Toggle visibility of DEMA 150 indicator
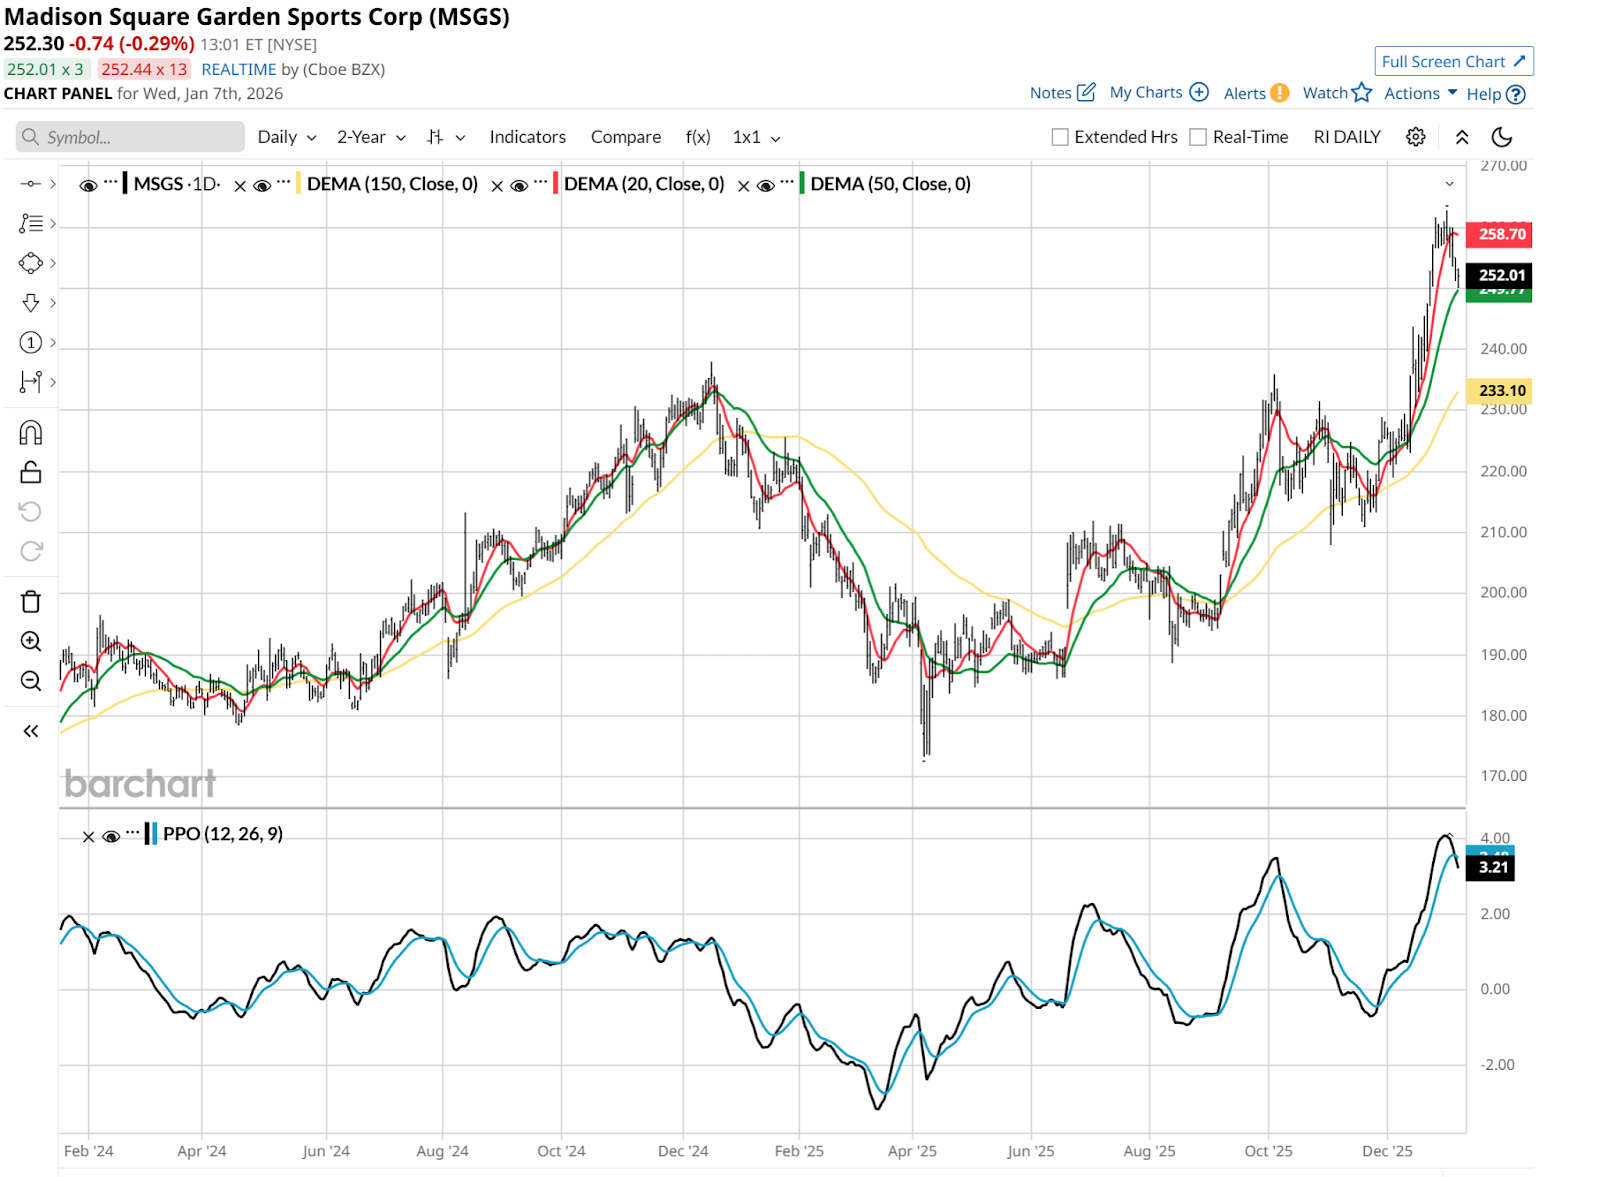Screen dimensions: 1600x1177 pyautogui.click(x=262, y=185)
